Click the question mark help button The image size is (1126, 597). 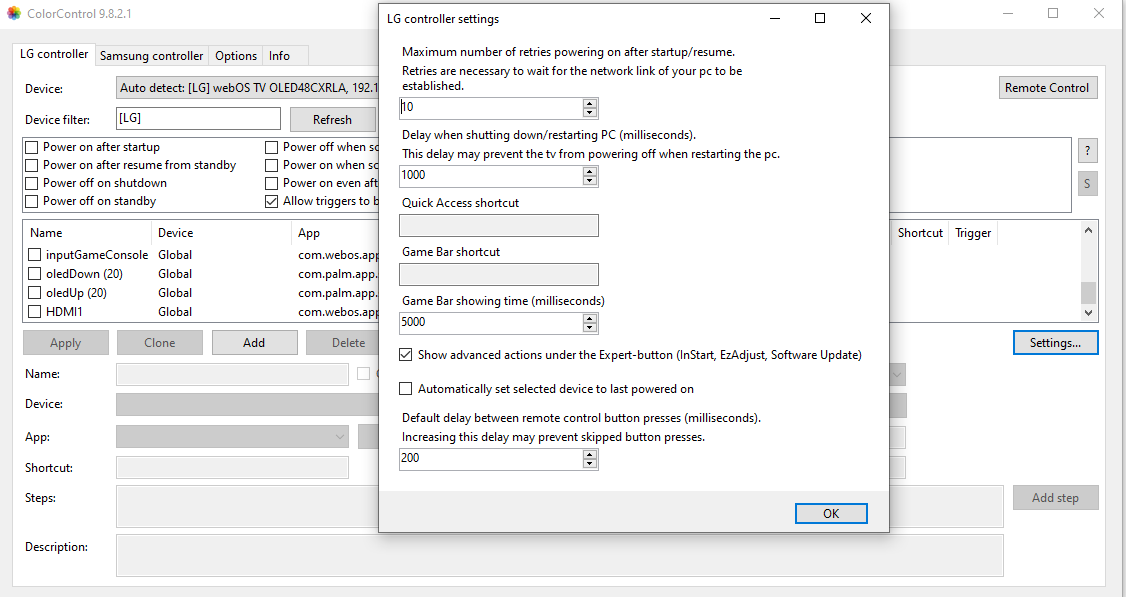pos(1087,151)
